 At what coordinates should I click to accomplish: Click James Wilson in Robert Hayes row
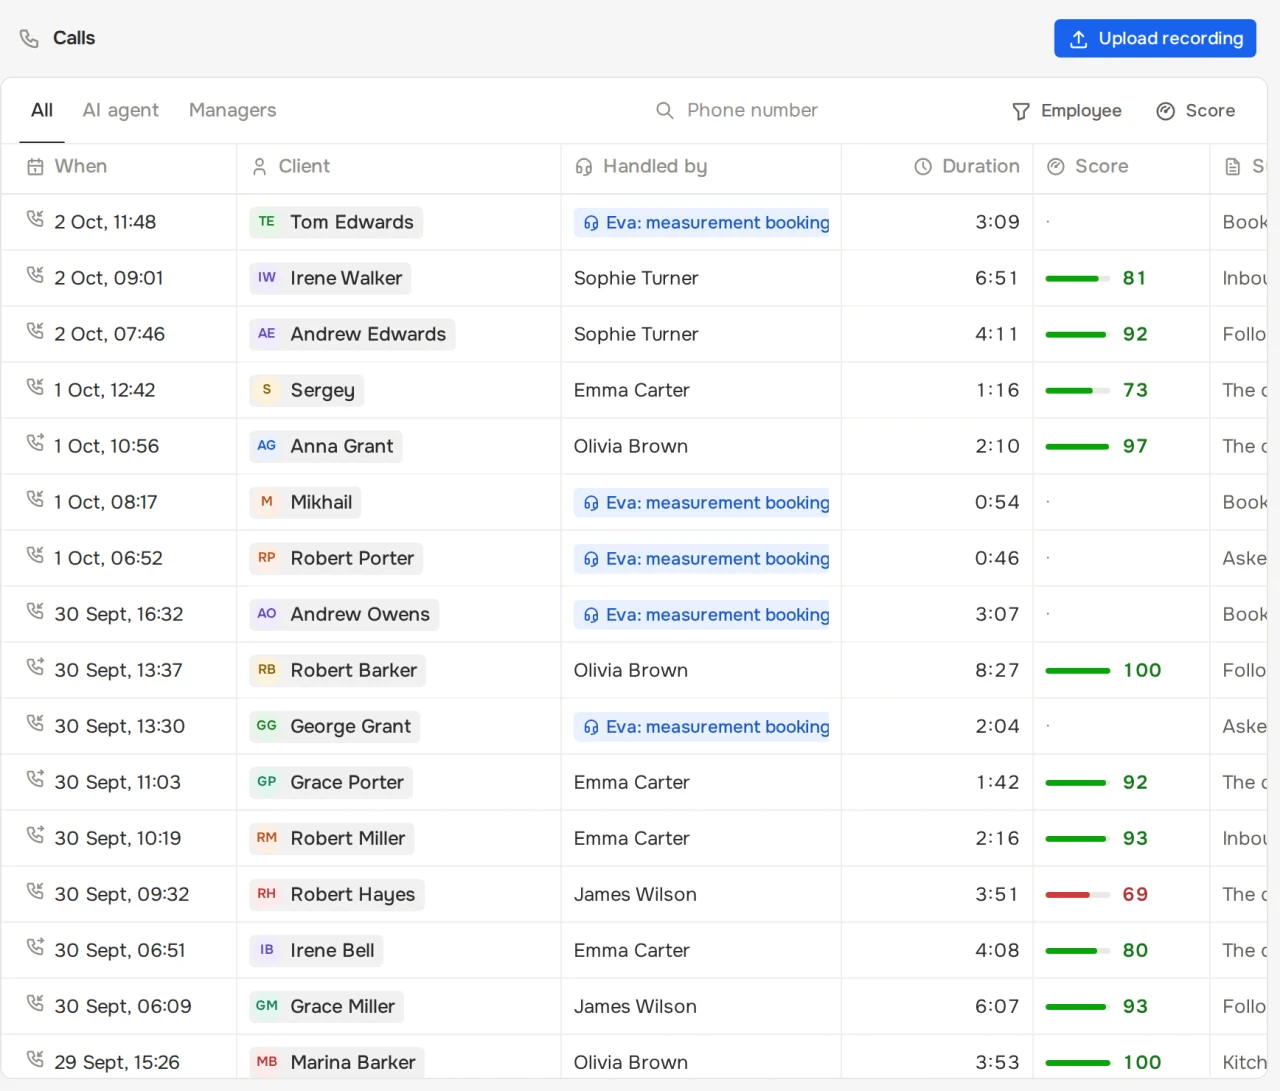[635, 894]
